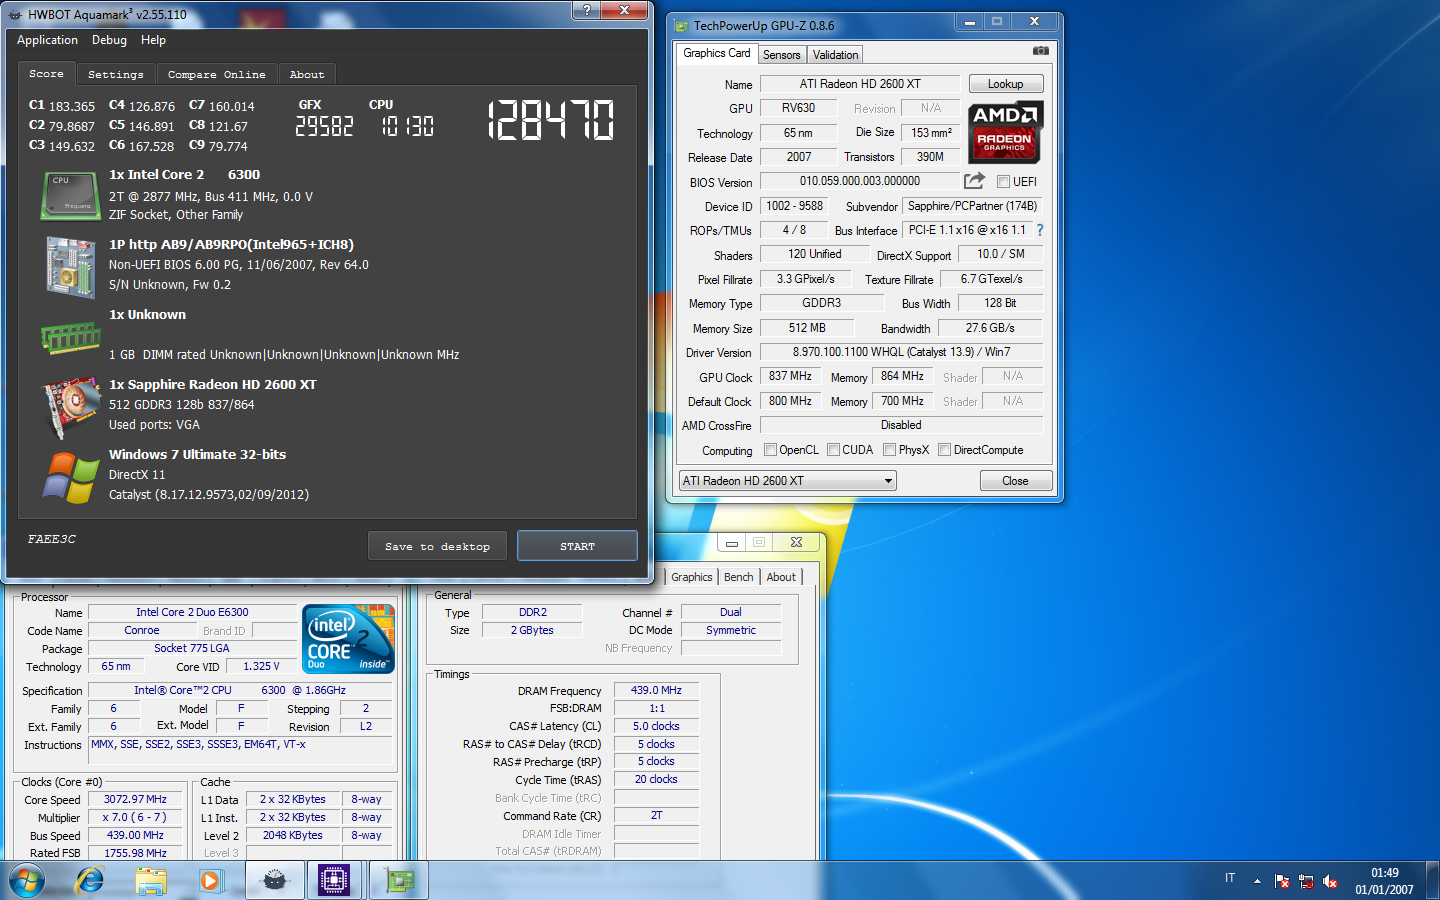This screenshot has height=900, width=1440.
Task: Switch to the Sensors tab in GPU-Z
Action: [x=782, y=55]
